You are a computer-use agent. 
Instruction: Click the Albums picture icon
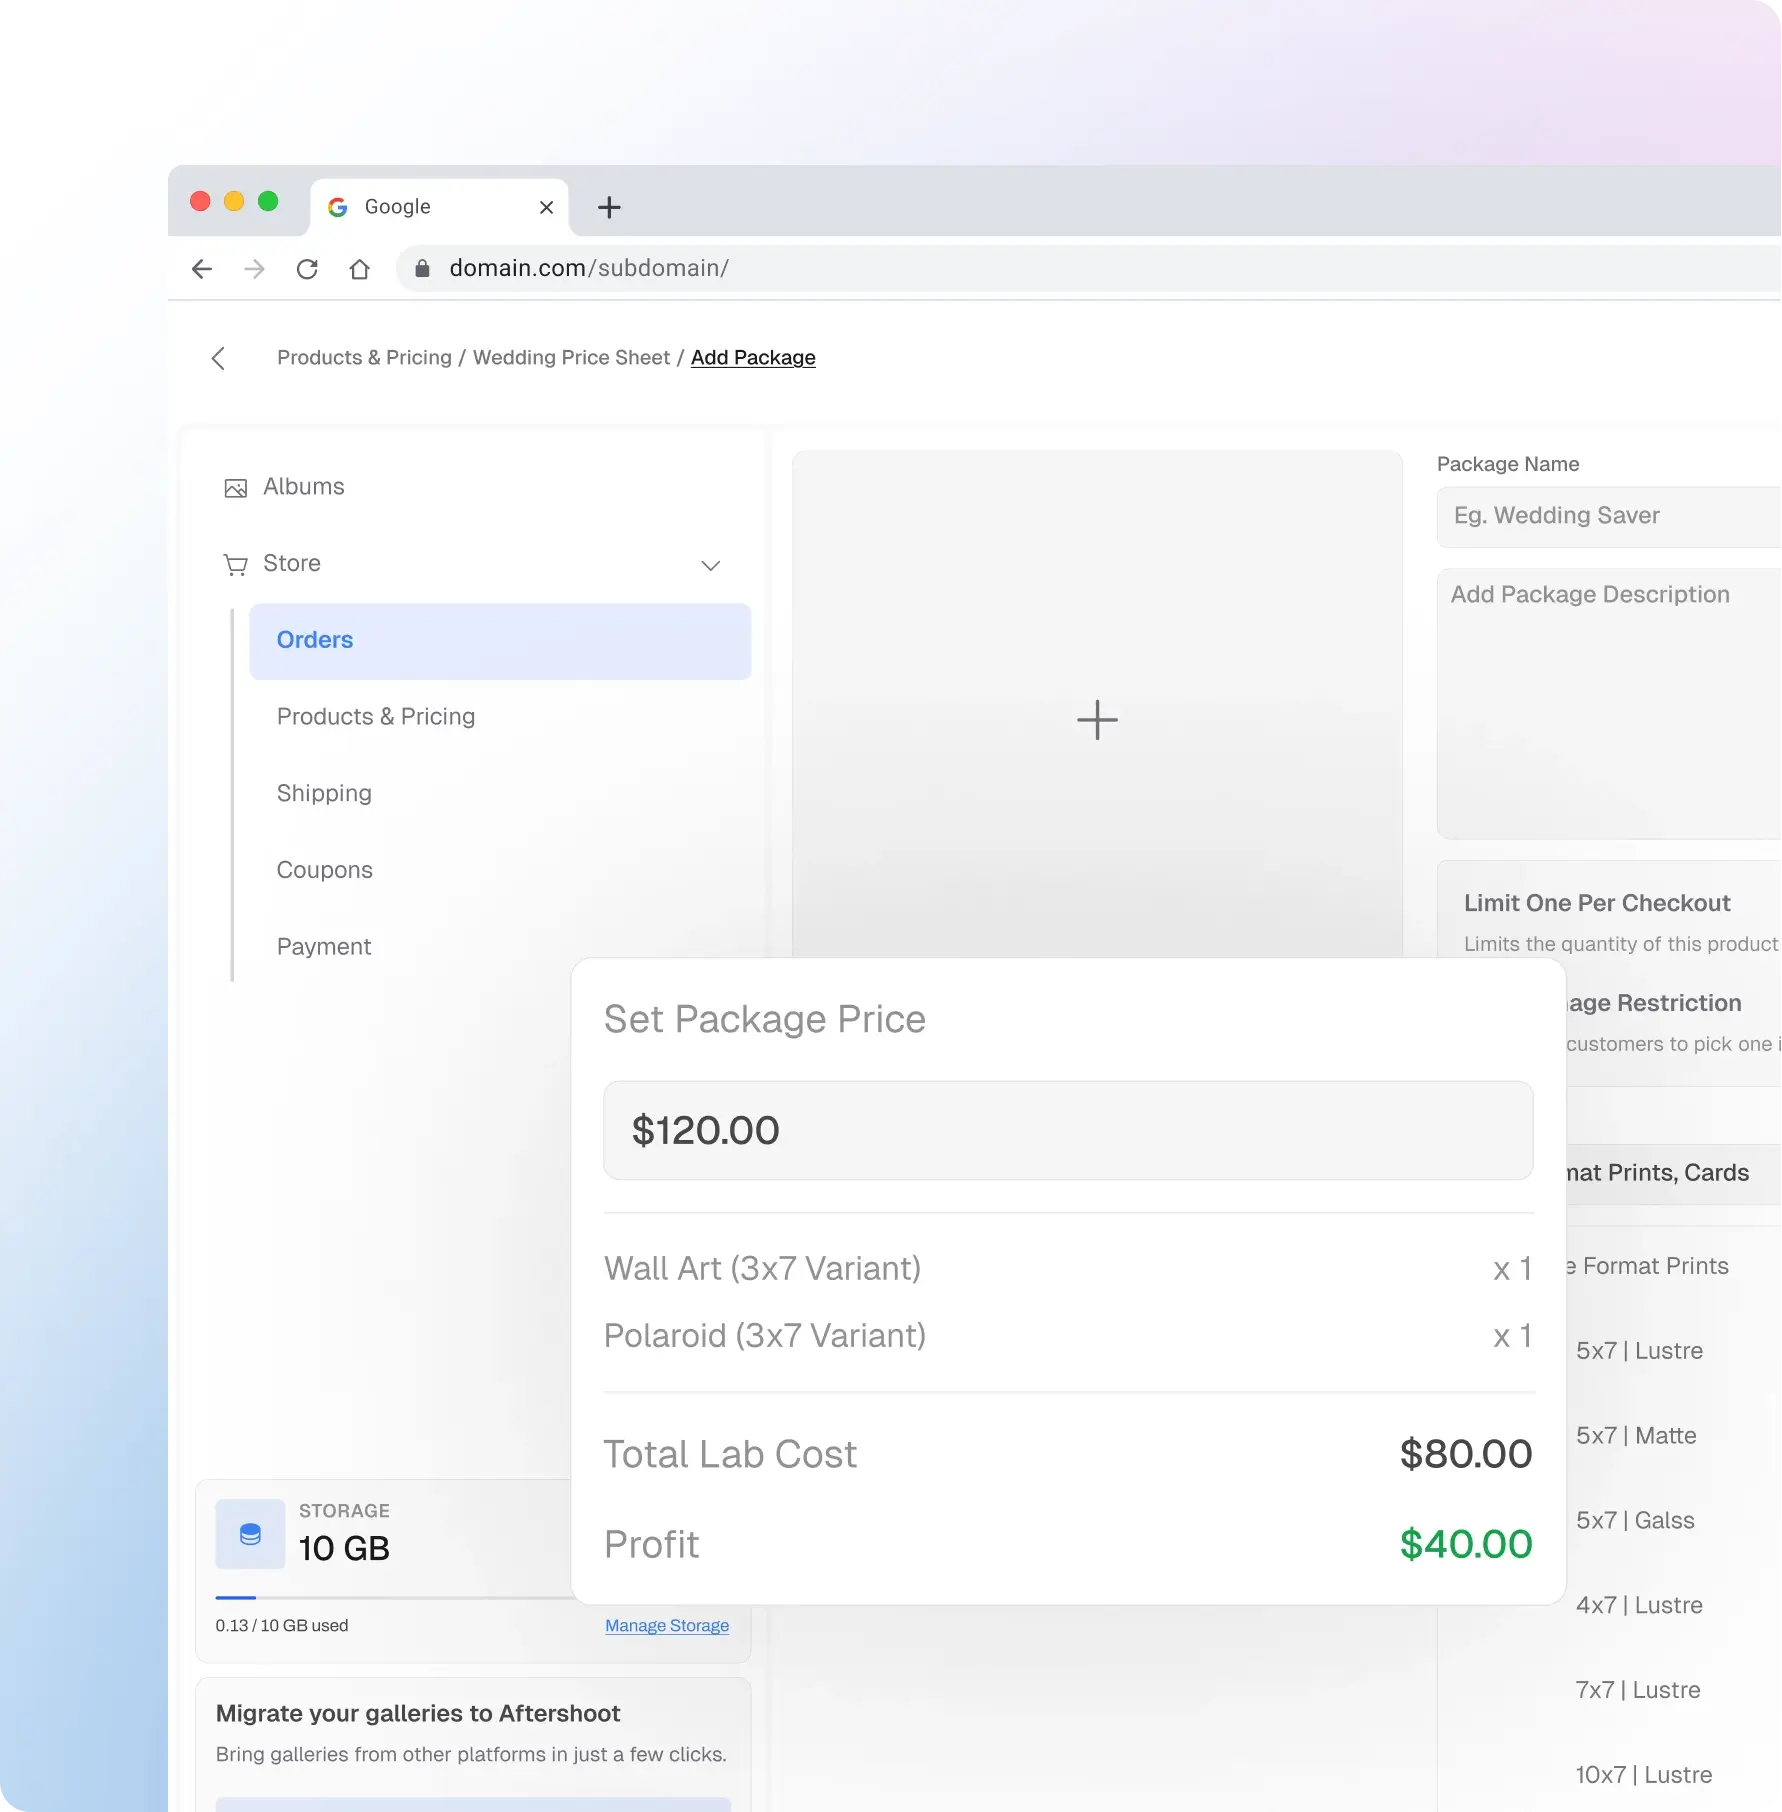(236, 488)
